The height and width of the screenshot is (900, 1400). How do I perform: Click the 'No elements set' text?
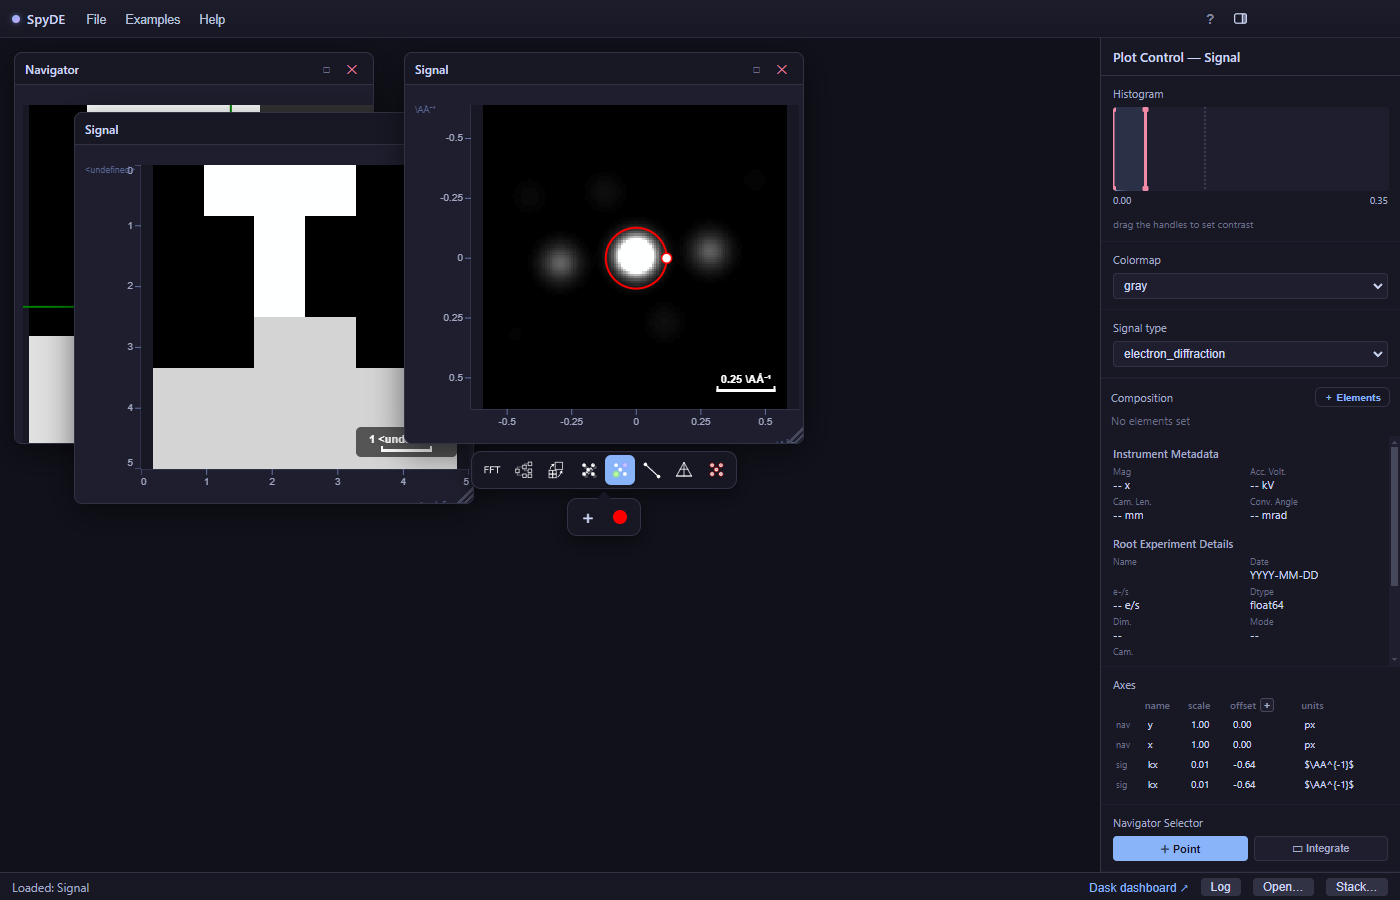1151,421
